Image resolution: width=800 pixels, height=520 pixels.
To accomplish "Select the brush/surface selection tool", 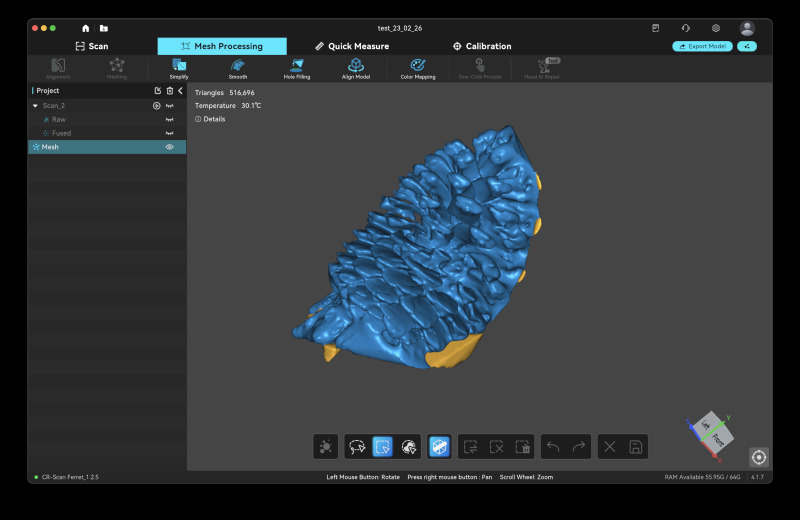I will click(x=409, y=447).
